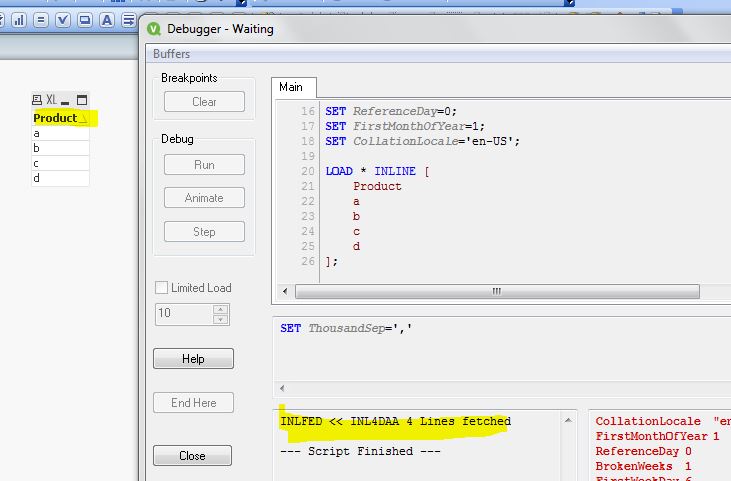This screenshot has width=731, height=481.
Task: Open the Buffers menu
Action: coord(172,54)
